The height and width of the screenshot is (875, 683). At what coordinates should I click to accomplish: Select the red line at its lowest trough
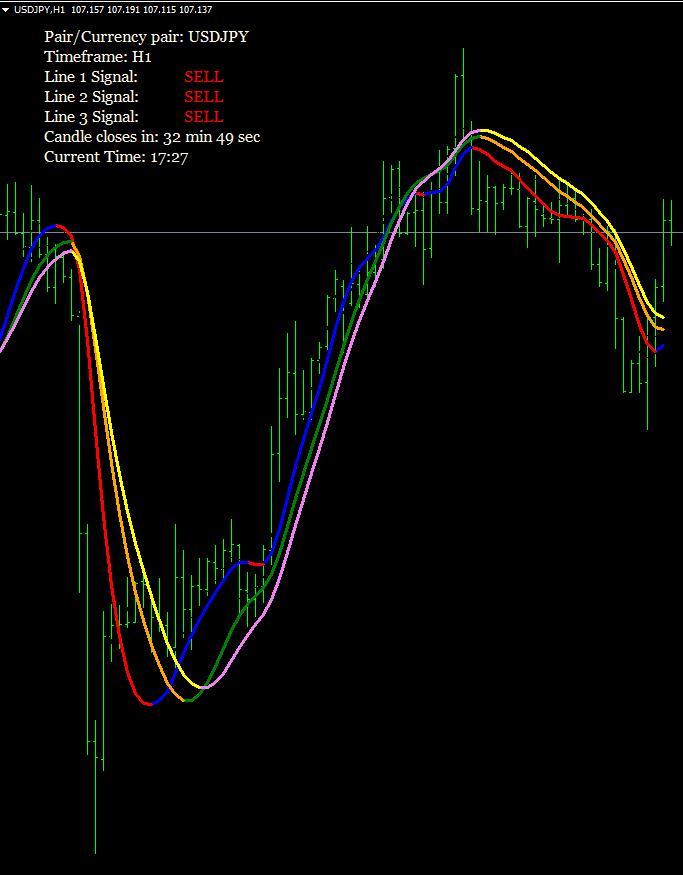[150, 704]
